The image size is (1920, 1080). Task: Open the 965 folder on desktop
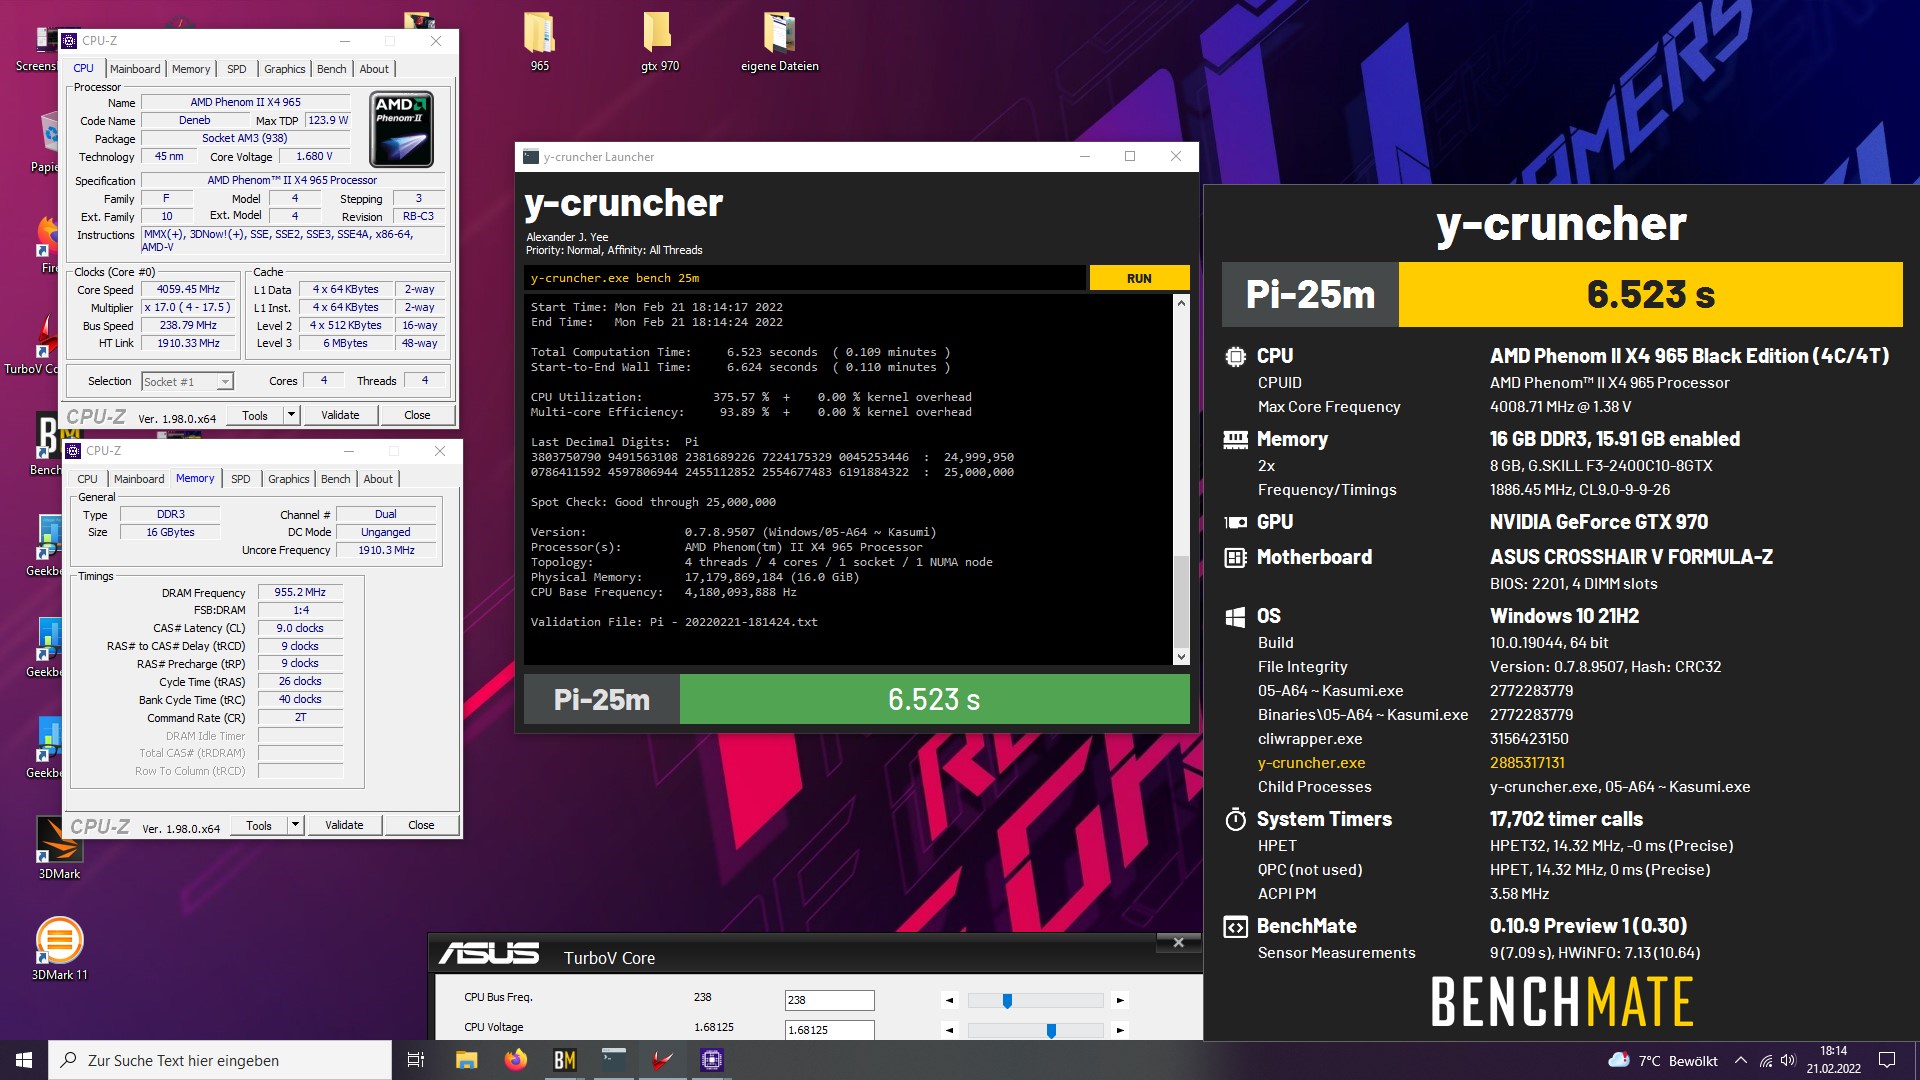click(539, 40)
